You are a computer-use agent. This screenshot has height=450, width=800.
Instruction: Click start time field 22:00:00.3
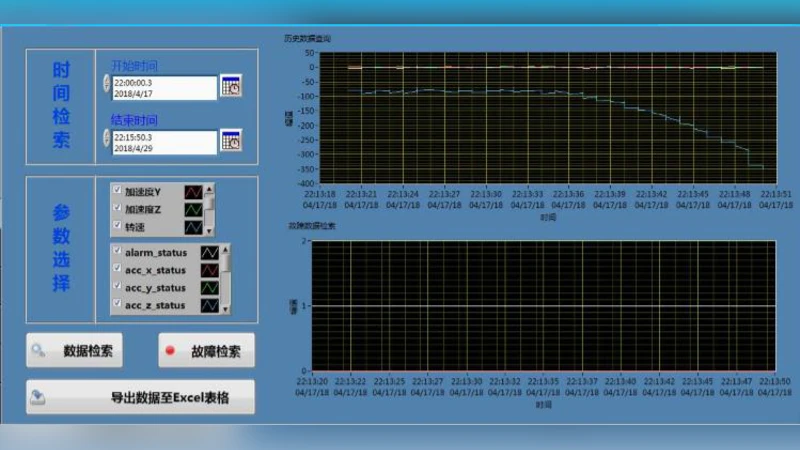[164, 88]
